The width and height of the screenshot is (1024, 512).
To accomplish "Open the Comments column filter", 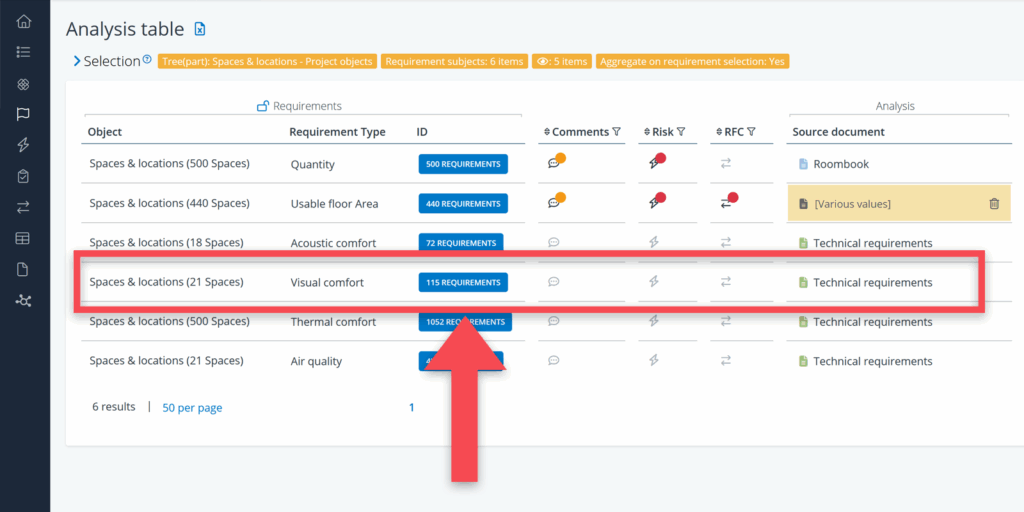I will pos(616,132).
